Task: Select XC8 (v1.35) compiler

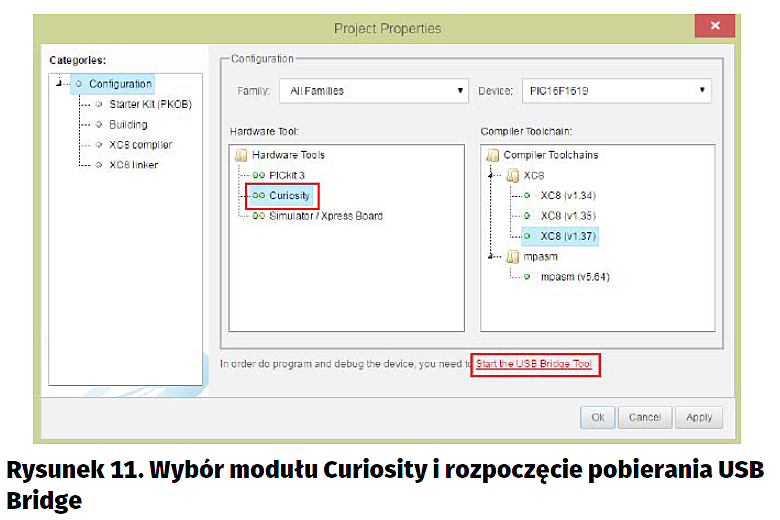Action: (567, 215)
